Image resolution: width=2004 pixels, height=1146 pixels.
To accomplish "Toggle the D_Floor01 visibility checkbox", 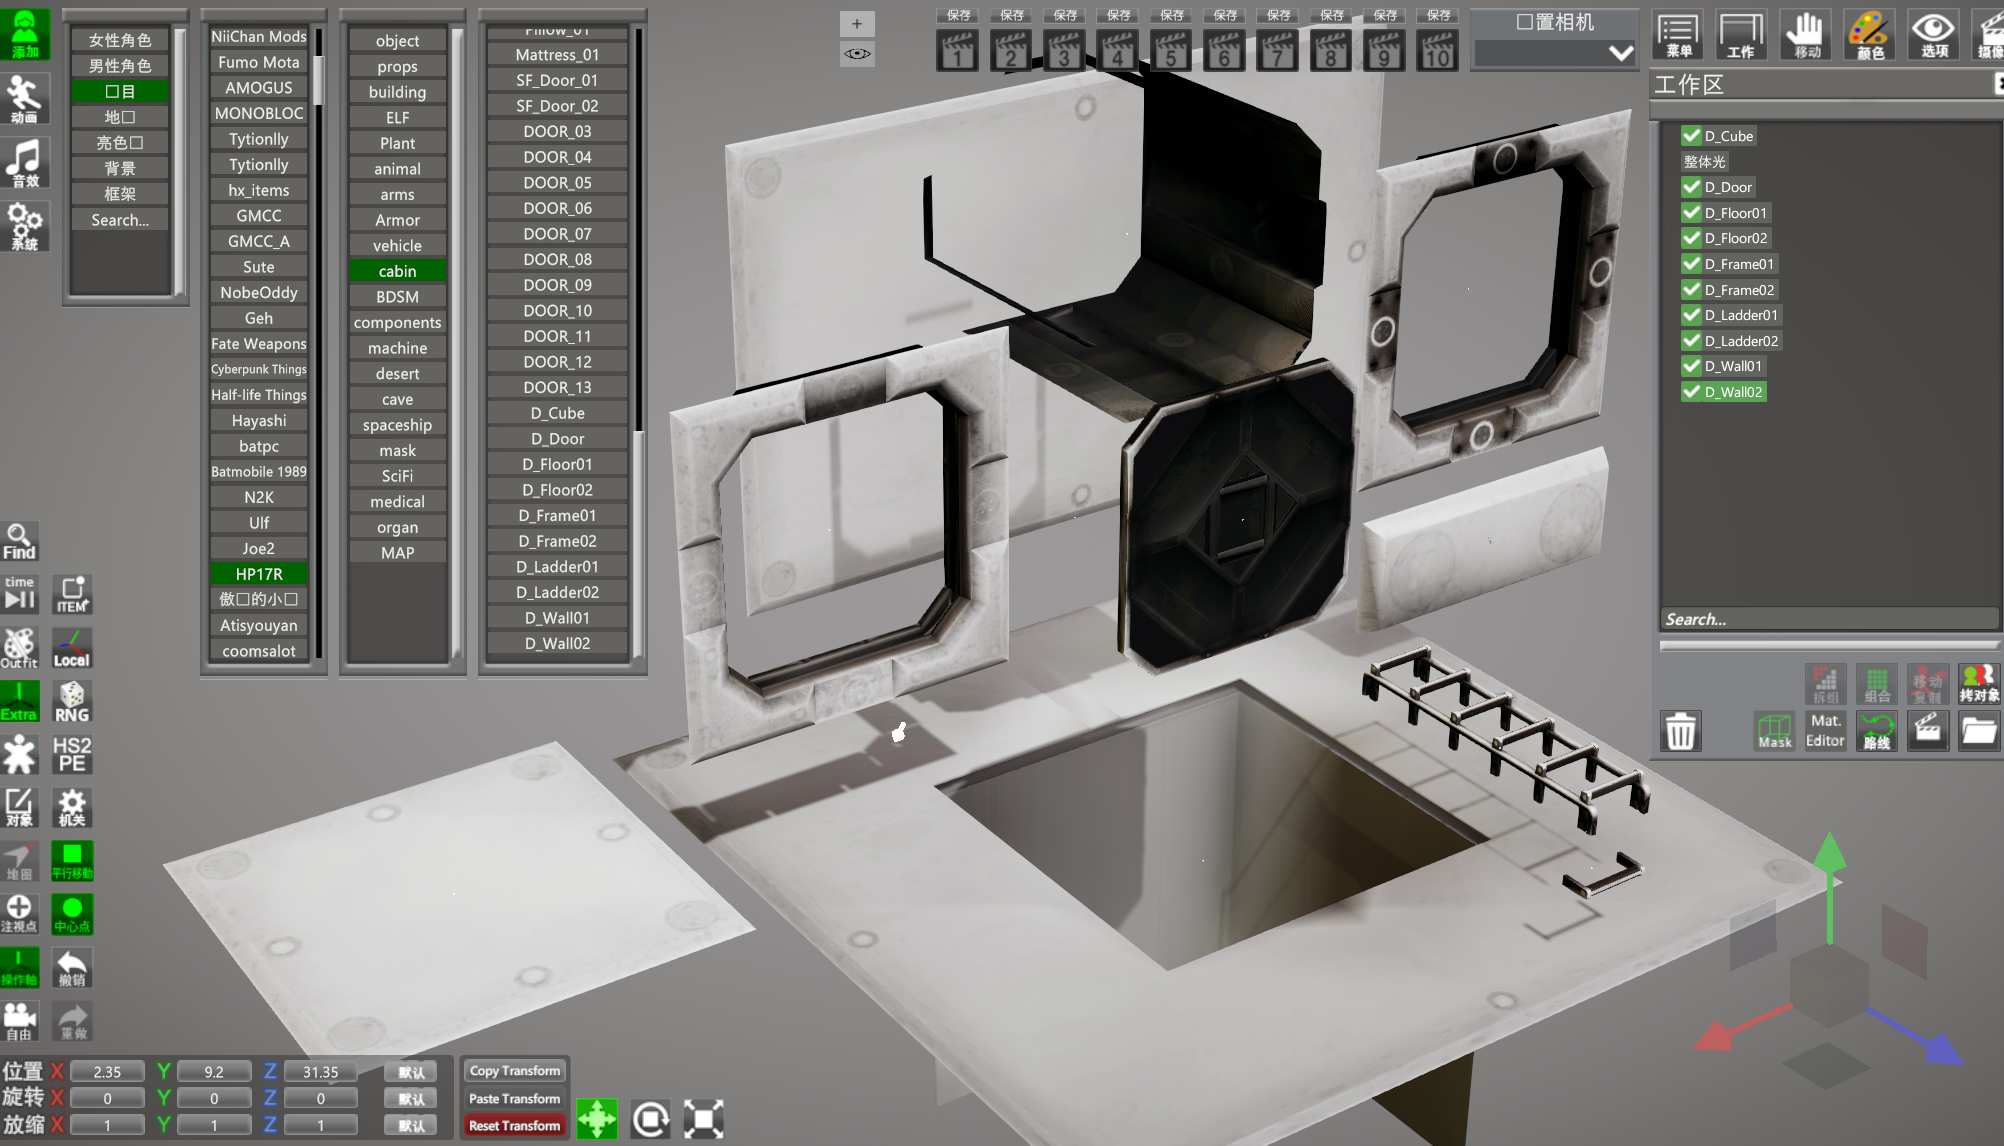I will pyautogui.click(x=1691, y=213).
